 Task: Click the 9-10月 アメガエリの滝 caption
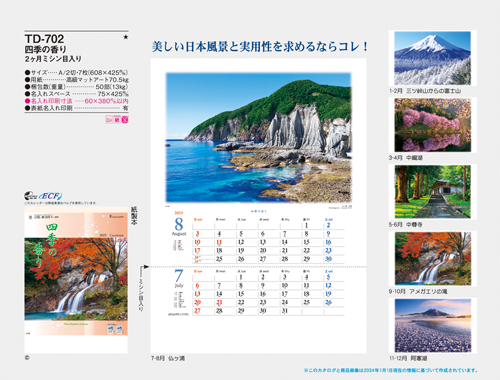(x=418, y=292)
